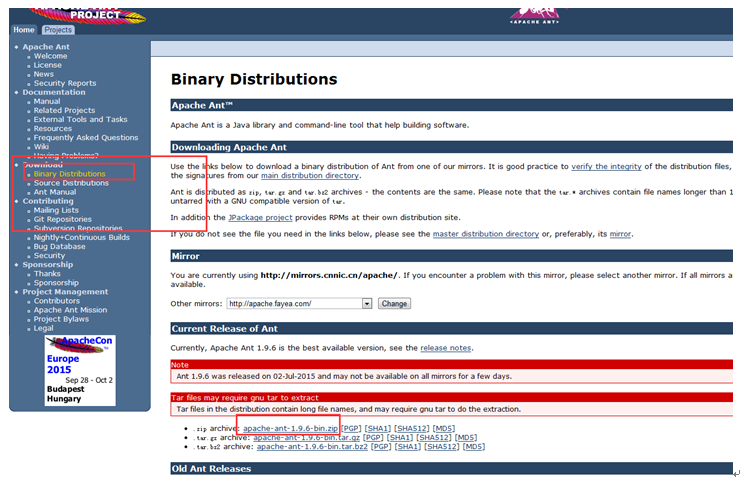755x488 pixels.
Task: Open Mailing Lists in sidebar
Action: point(56,211)
